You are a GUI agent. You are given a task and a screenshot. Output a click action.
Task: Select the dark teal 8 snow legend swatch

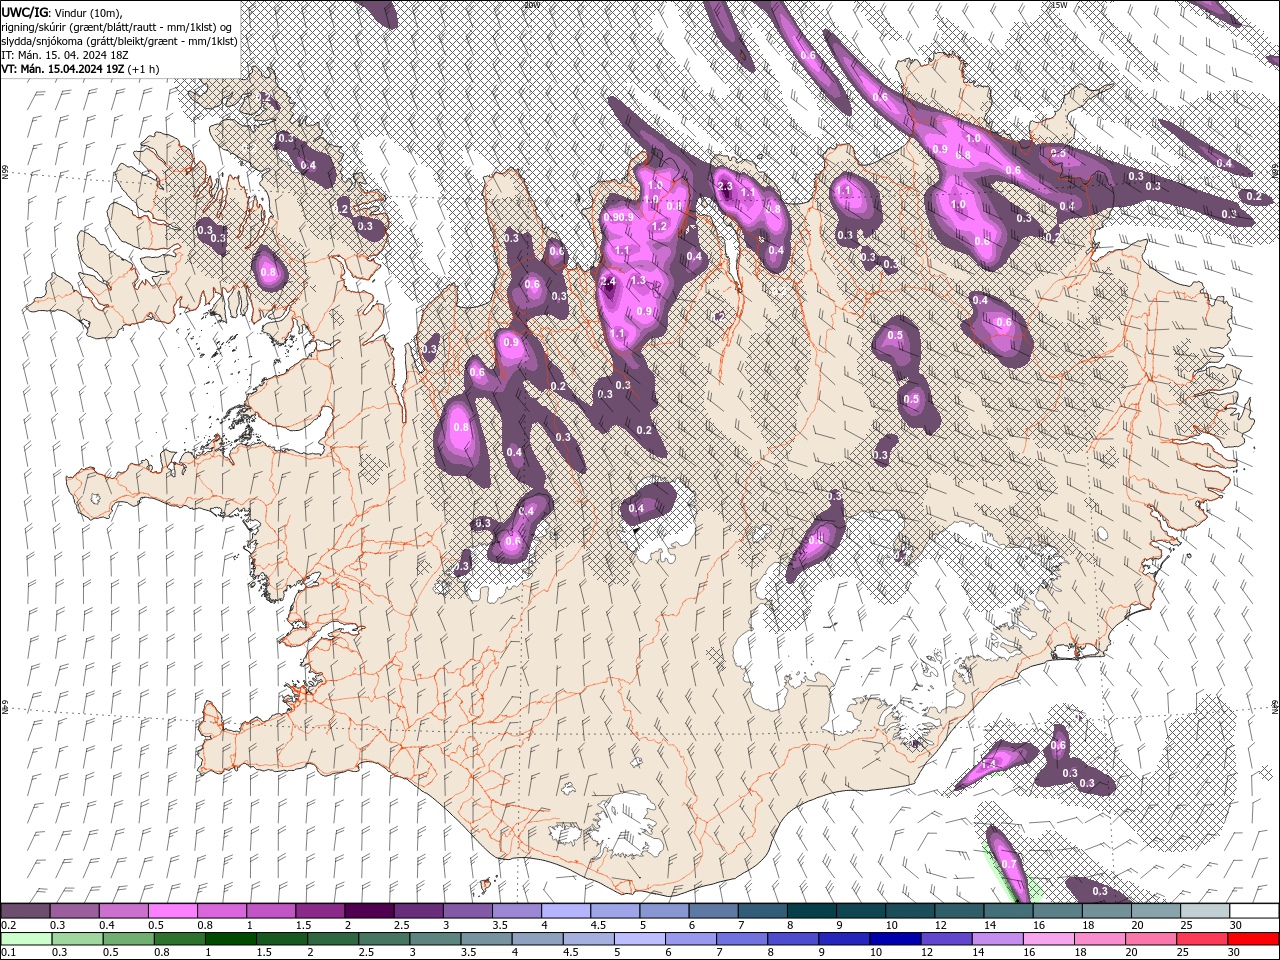(810, 911)
